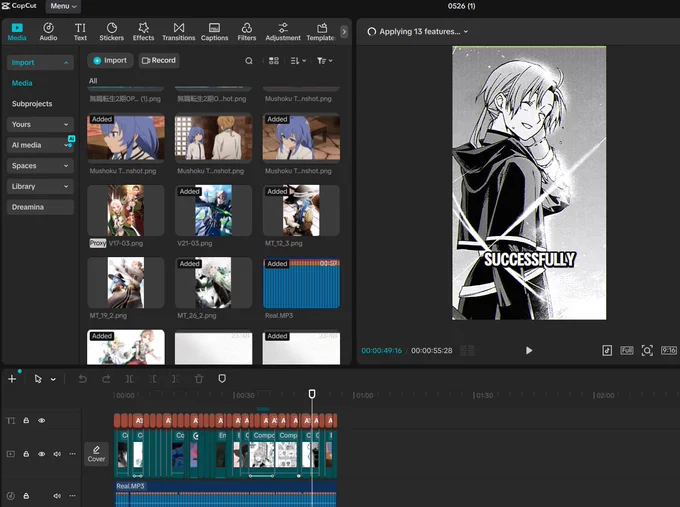Screen dimensions: 680x507
Task: Hide the main video track
Action: tap(42, 454)
